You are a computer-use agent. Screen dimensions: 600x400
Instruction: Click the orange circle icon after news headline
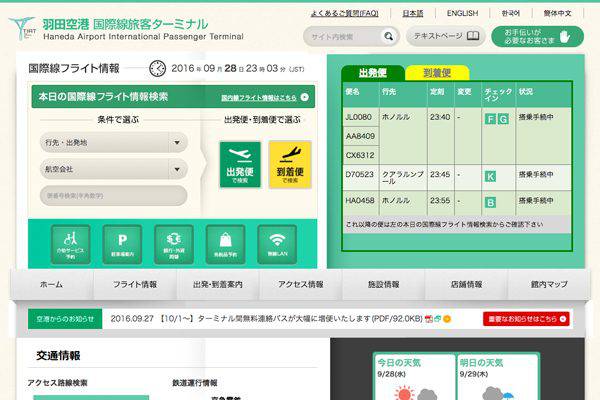tap(447, 318)
